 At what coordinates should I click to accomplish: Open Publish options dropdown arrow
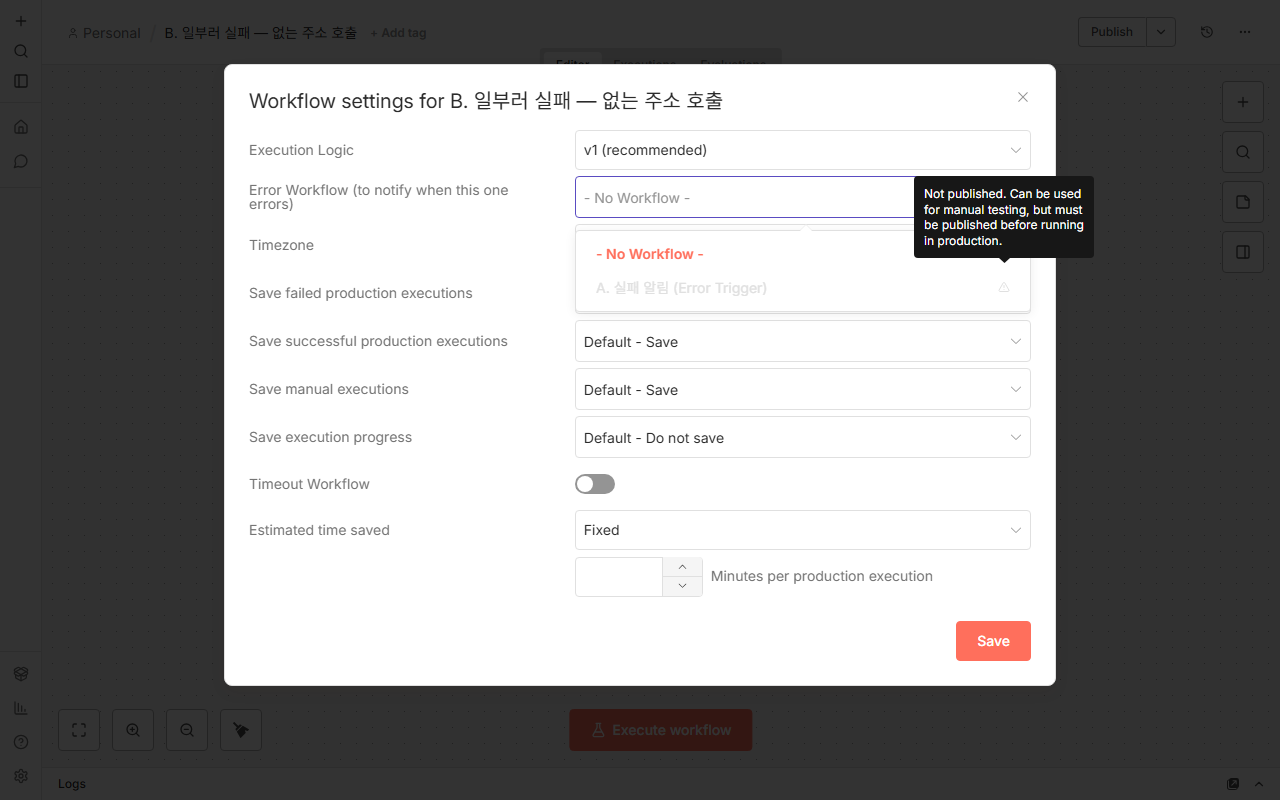[x=1161, y=32]
